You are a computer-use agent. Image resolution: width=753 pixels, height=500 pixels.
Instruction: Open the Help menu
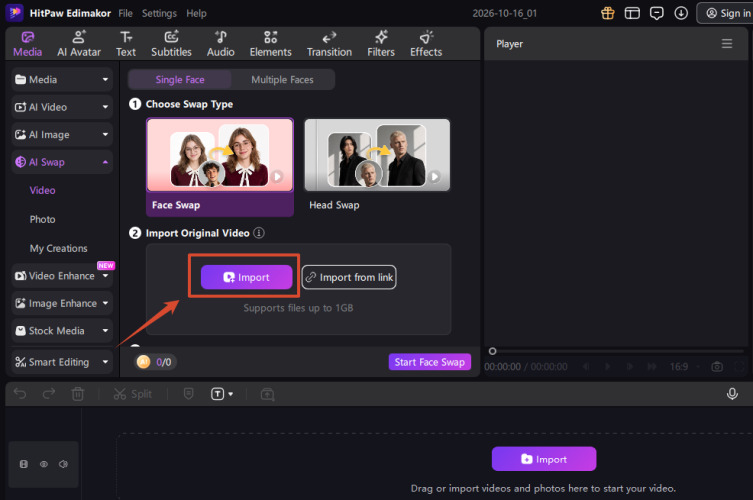196,13
